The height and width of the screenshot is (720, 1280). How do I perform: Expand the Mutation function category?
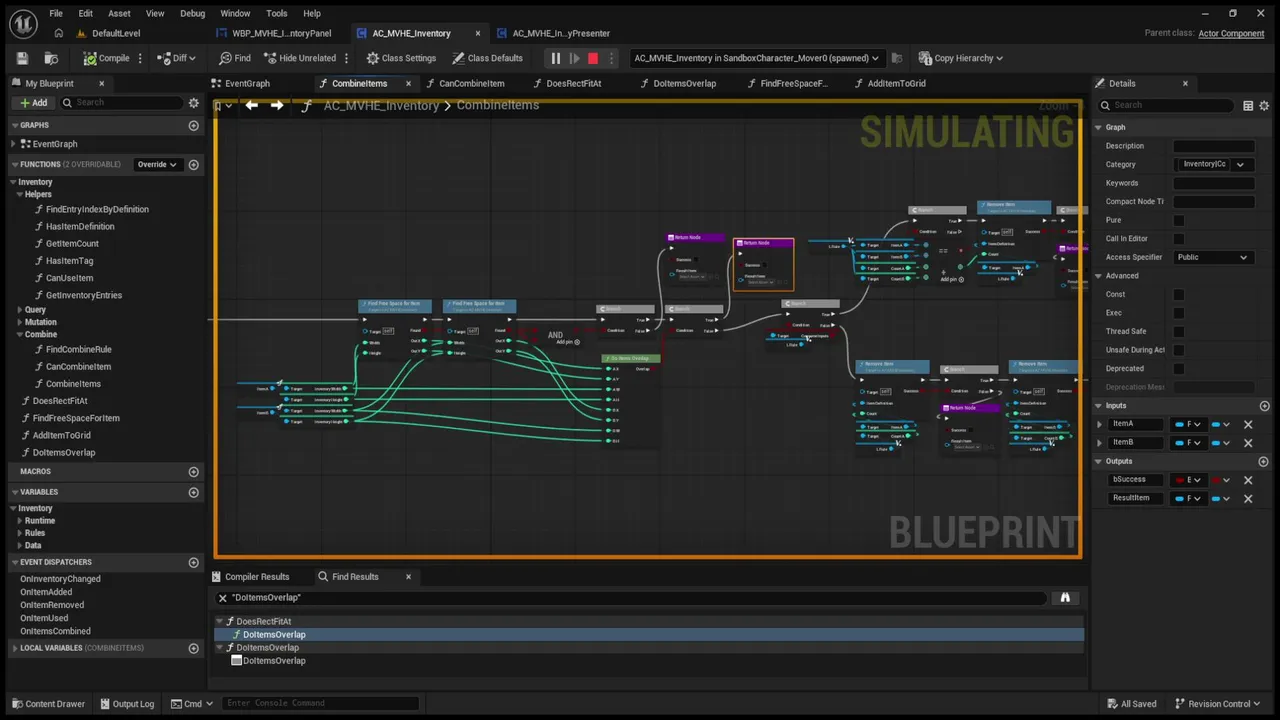[x=20, y=322]
